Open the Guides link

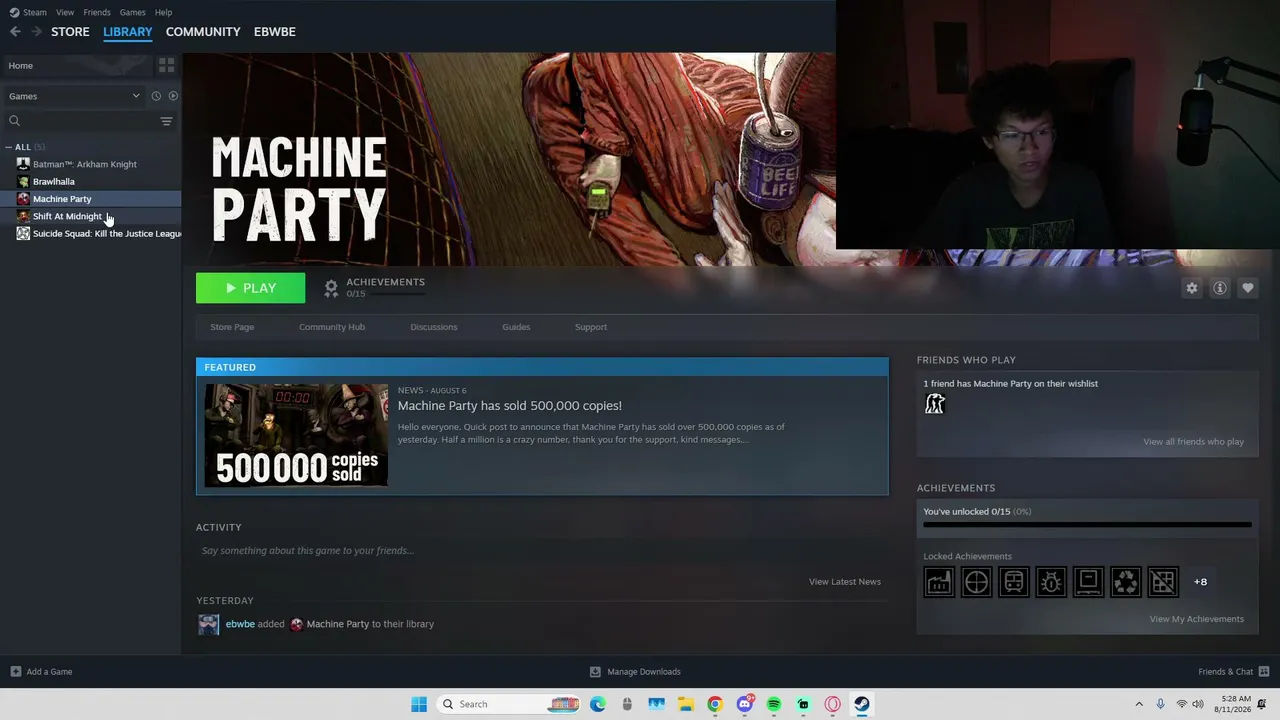[x=516, y=327]
